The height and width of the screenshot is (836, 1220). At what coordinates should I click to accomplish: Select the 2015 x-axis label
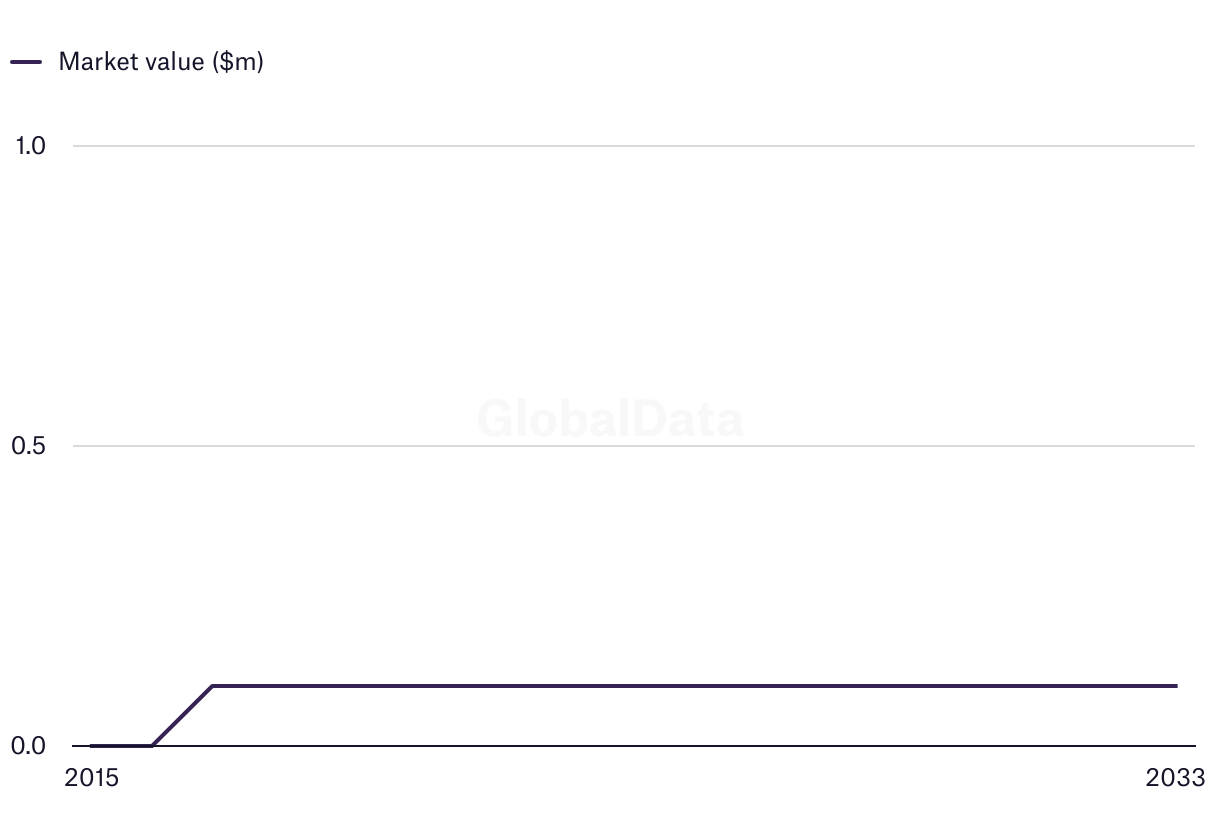91,778
